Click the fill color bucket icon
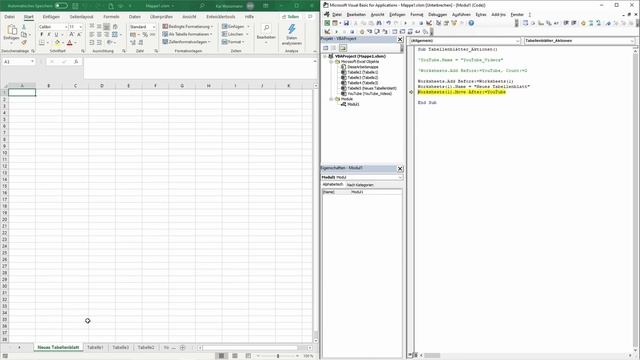 click(57, 42)
